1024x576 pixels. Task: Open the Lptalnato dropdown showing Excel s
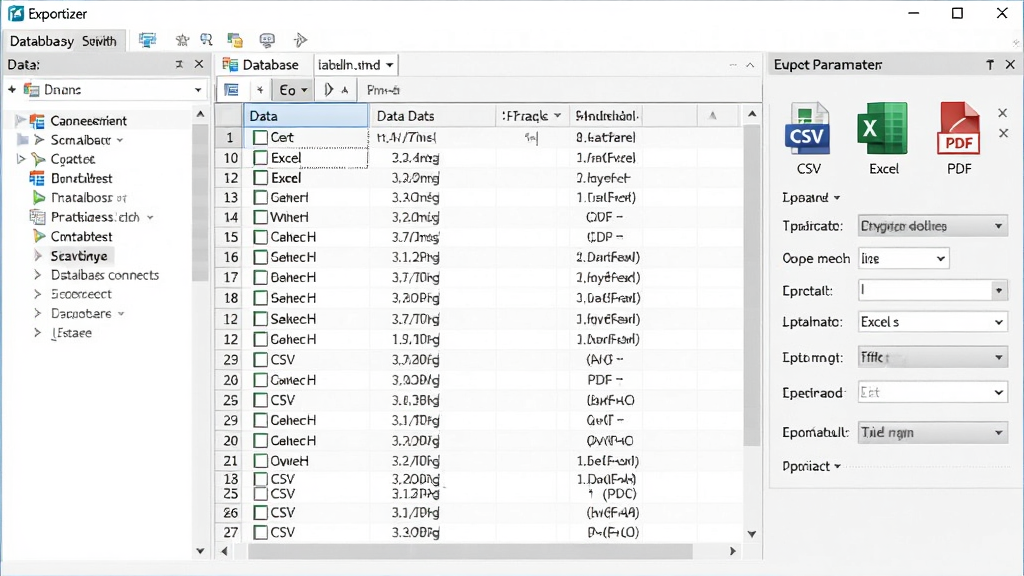point(933,322)
